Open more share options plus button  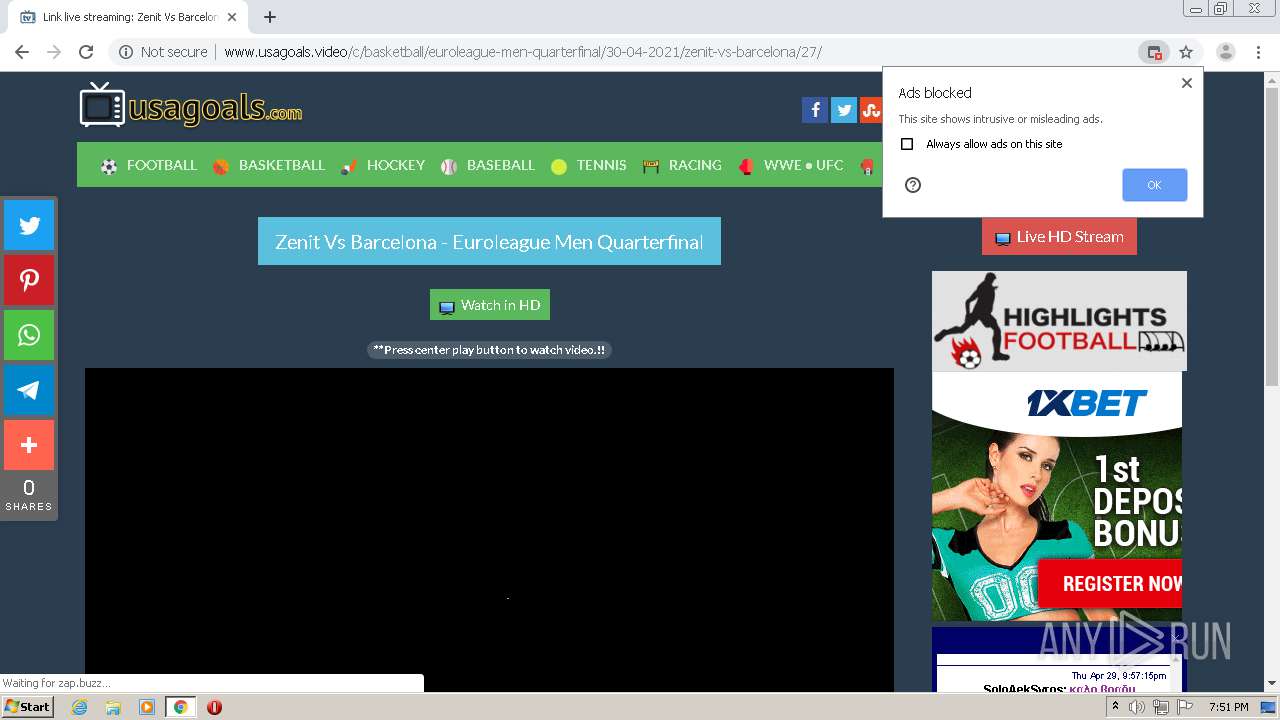coord(29,445)
